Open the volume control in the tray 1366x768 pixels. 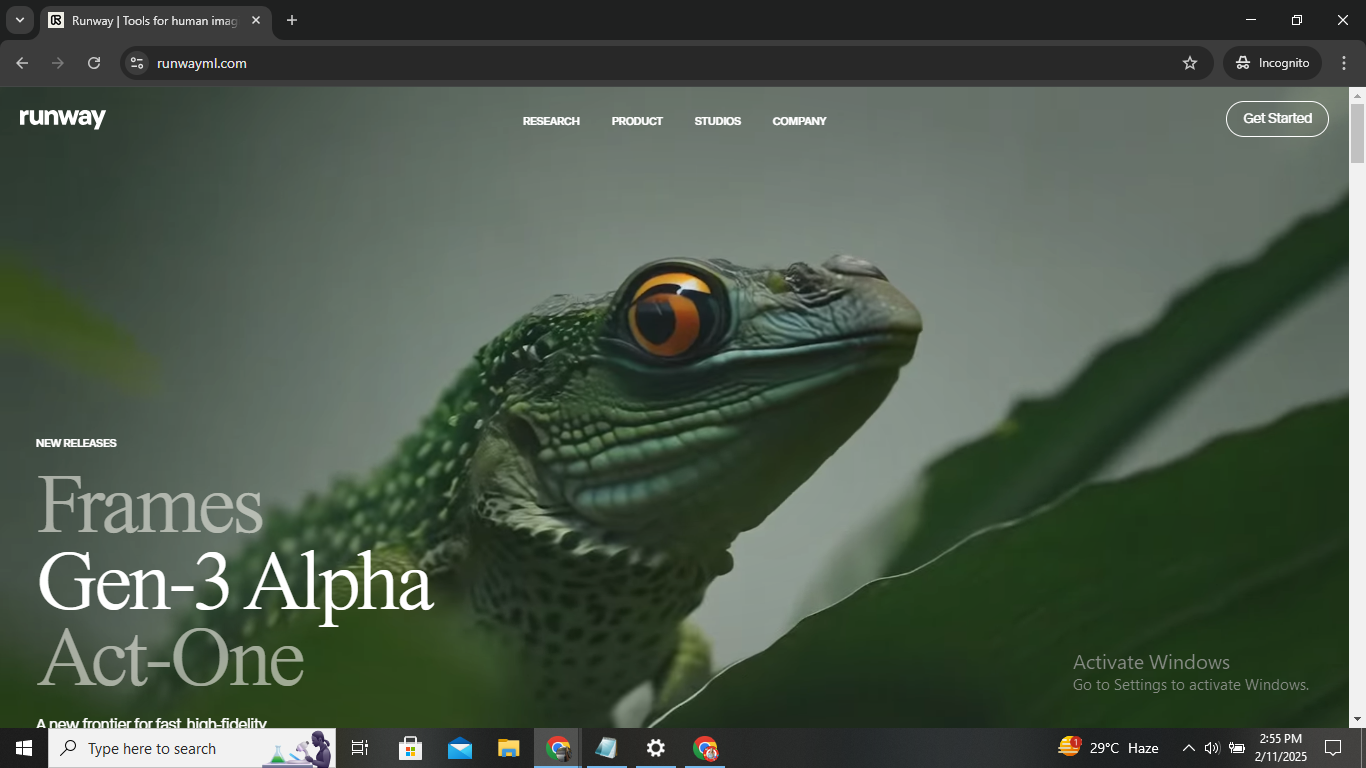[x=1212, y=748]
